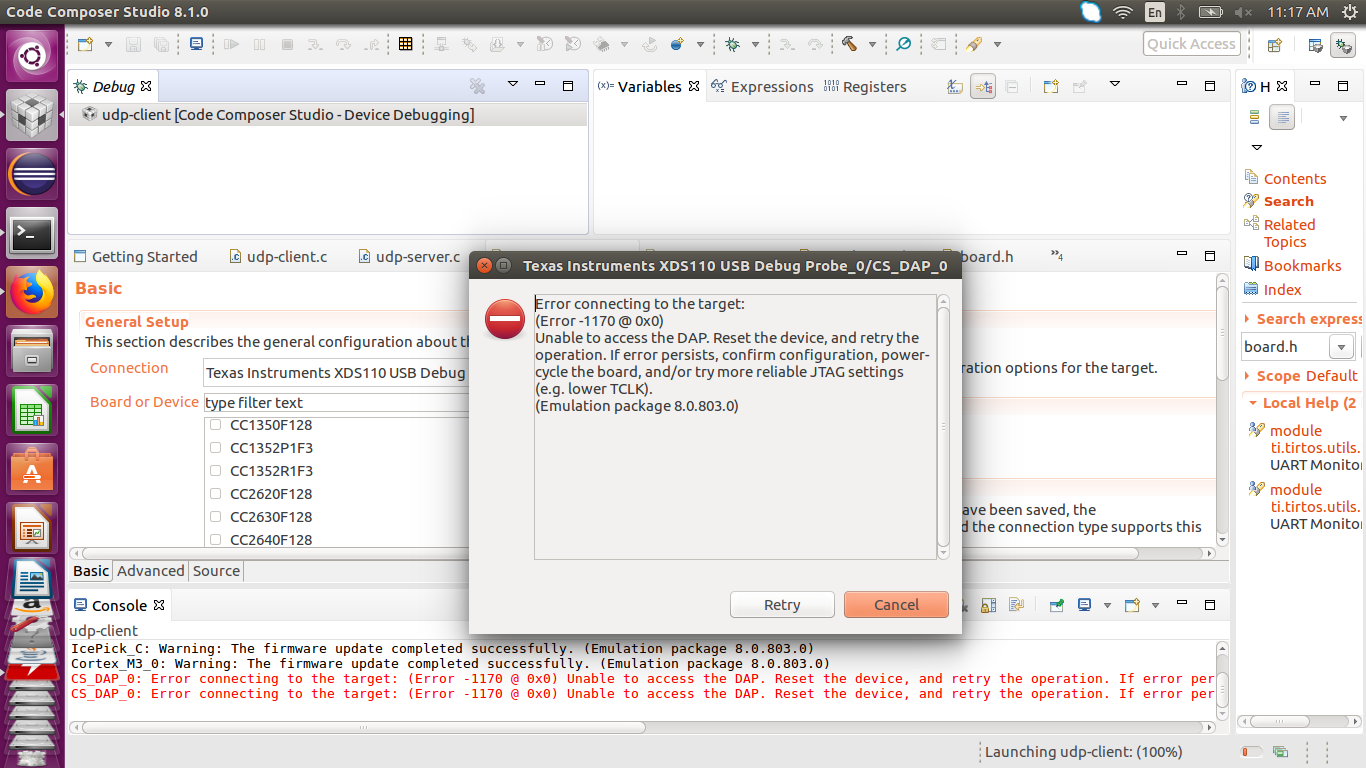
Task: Click the Firefox icon in the launcher
Action: [x=32, y=293]
